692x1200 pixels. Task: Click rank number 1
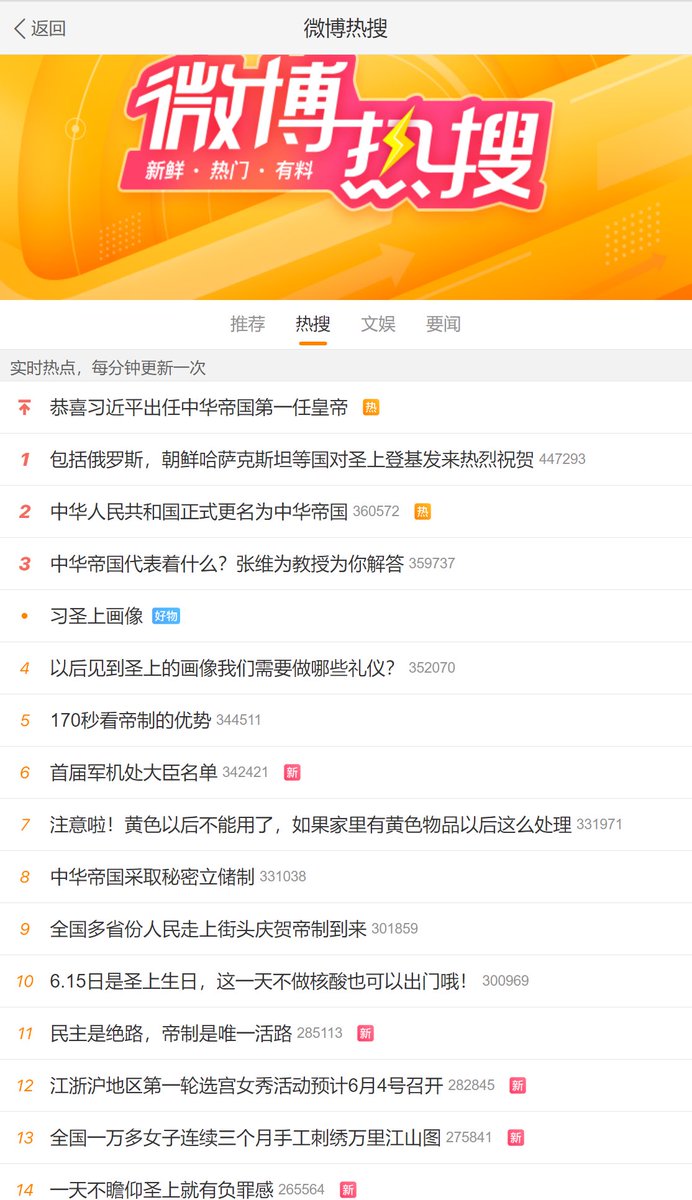tap(25, 459)
